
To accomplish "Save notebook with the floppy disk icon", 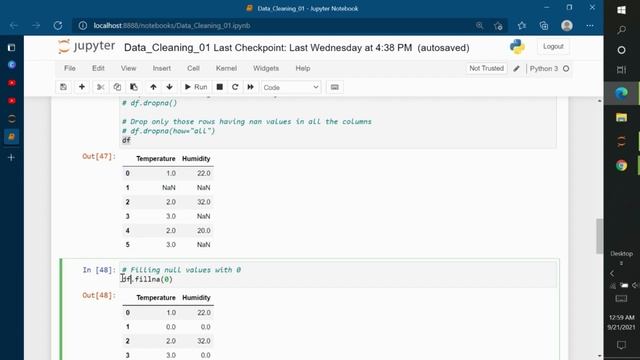I will click(x=63, y=87).
